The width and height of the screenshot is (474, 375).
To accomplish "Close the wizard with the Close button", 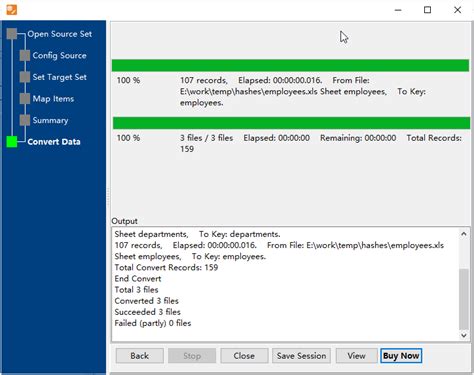I will 244,356.
